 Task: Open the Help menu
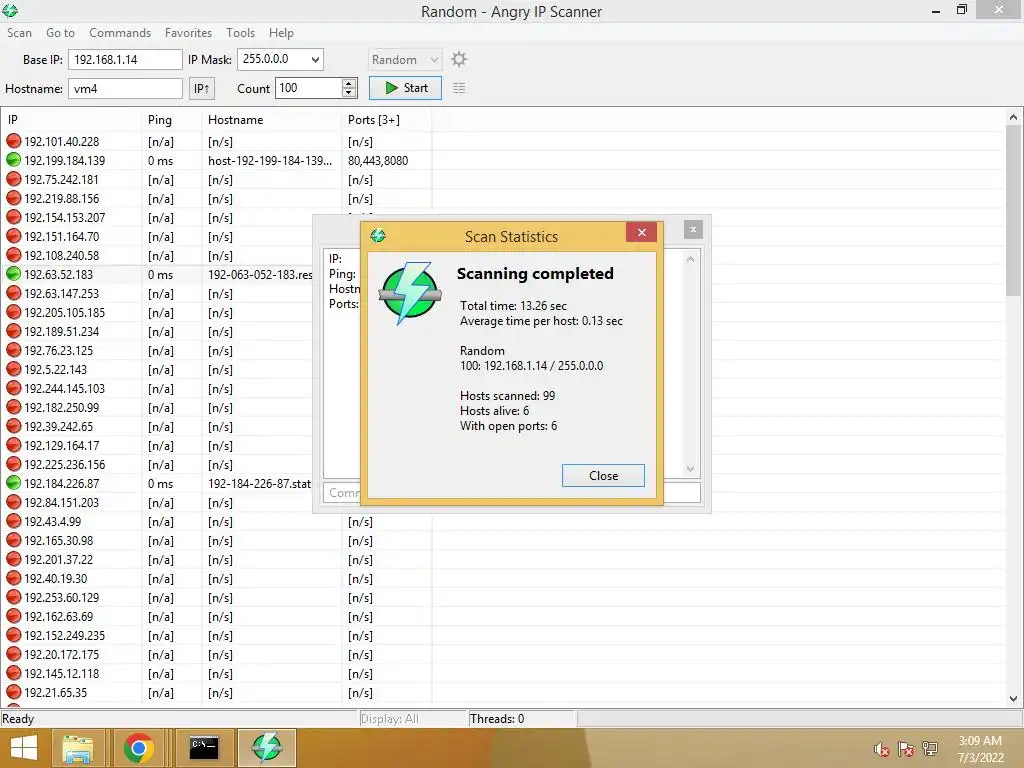click(x=281, y=33)
